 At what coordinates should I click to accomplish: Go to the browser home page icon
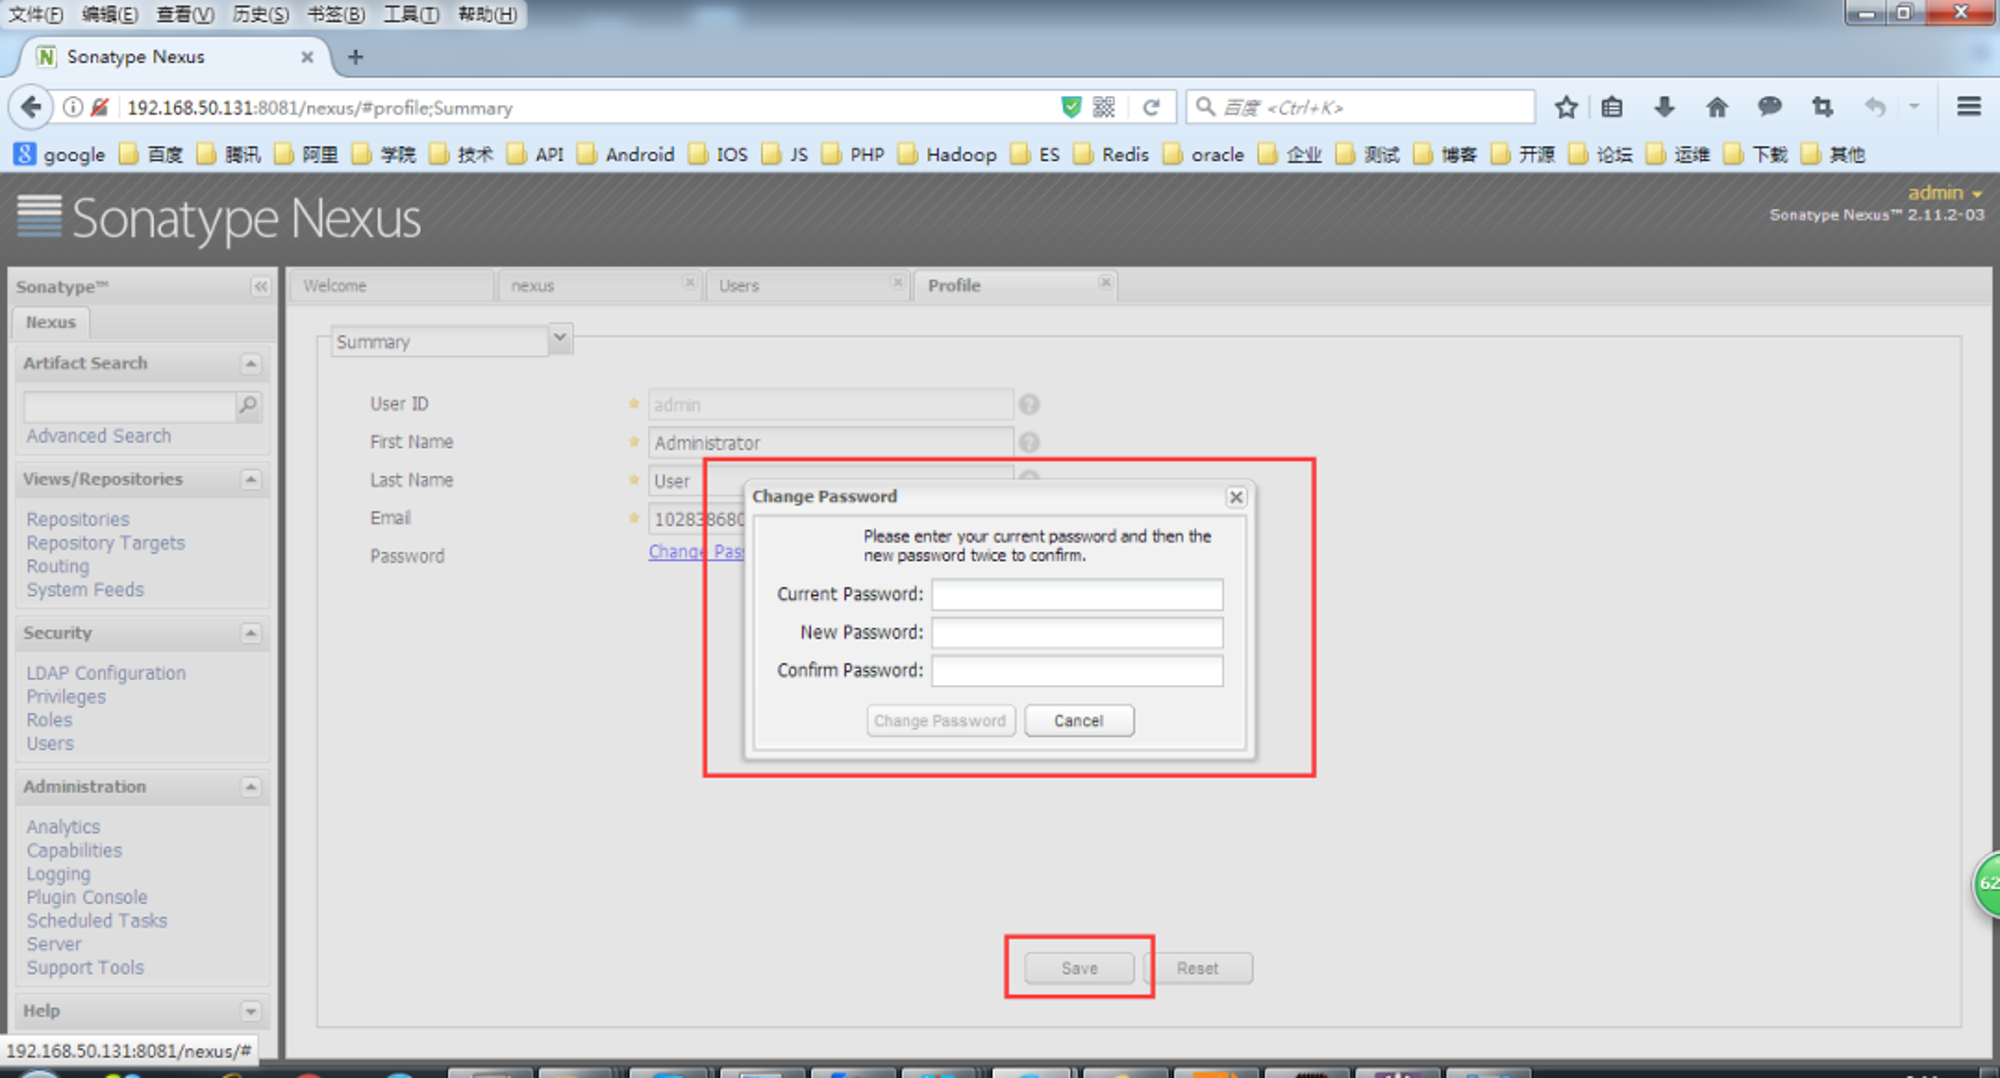(x=1717, y=107)
